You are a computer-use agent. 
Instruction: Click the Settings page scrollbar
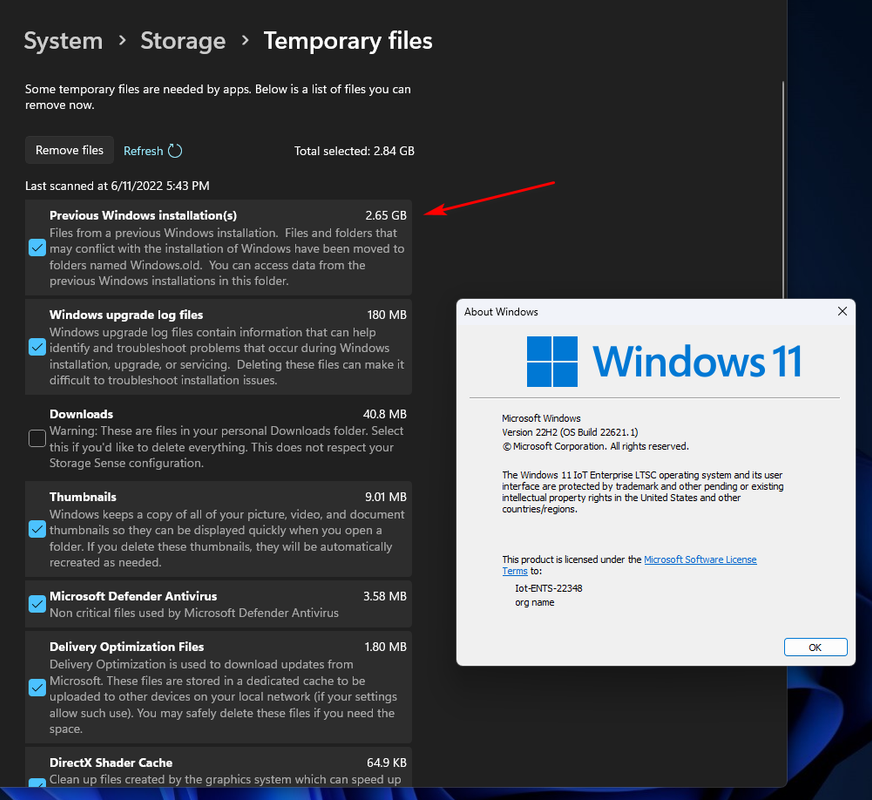[783, 189]
